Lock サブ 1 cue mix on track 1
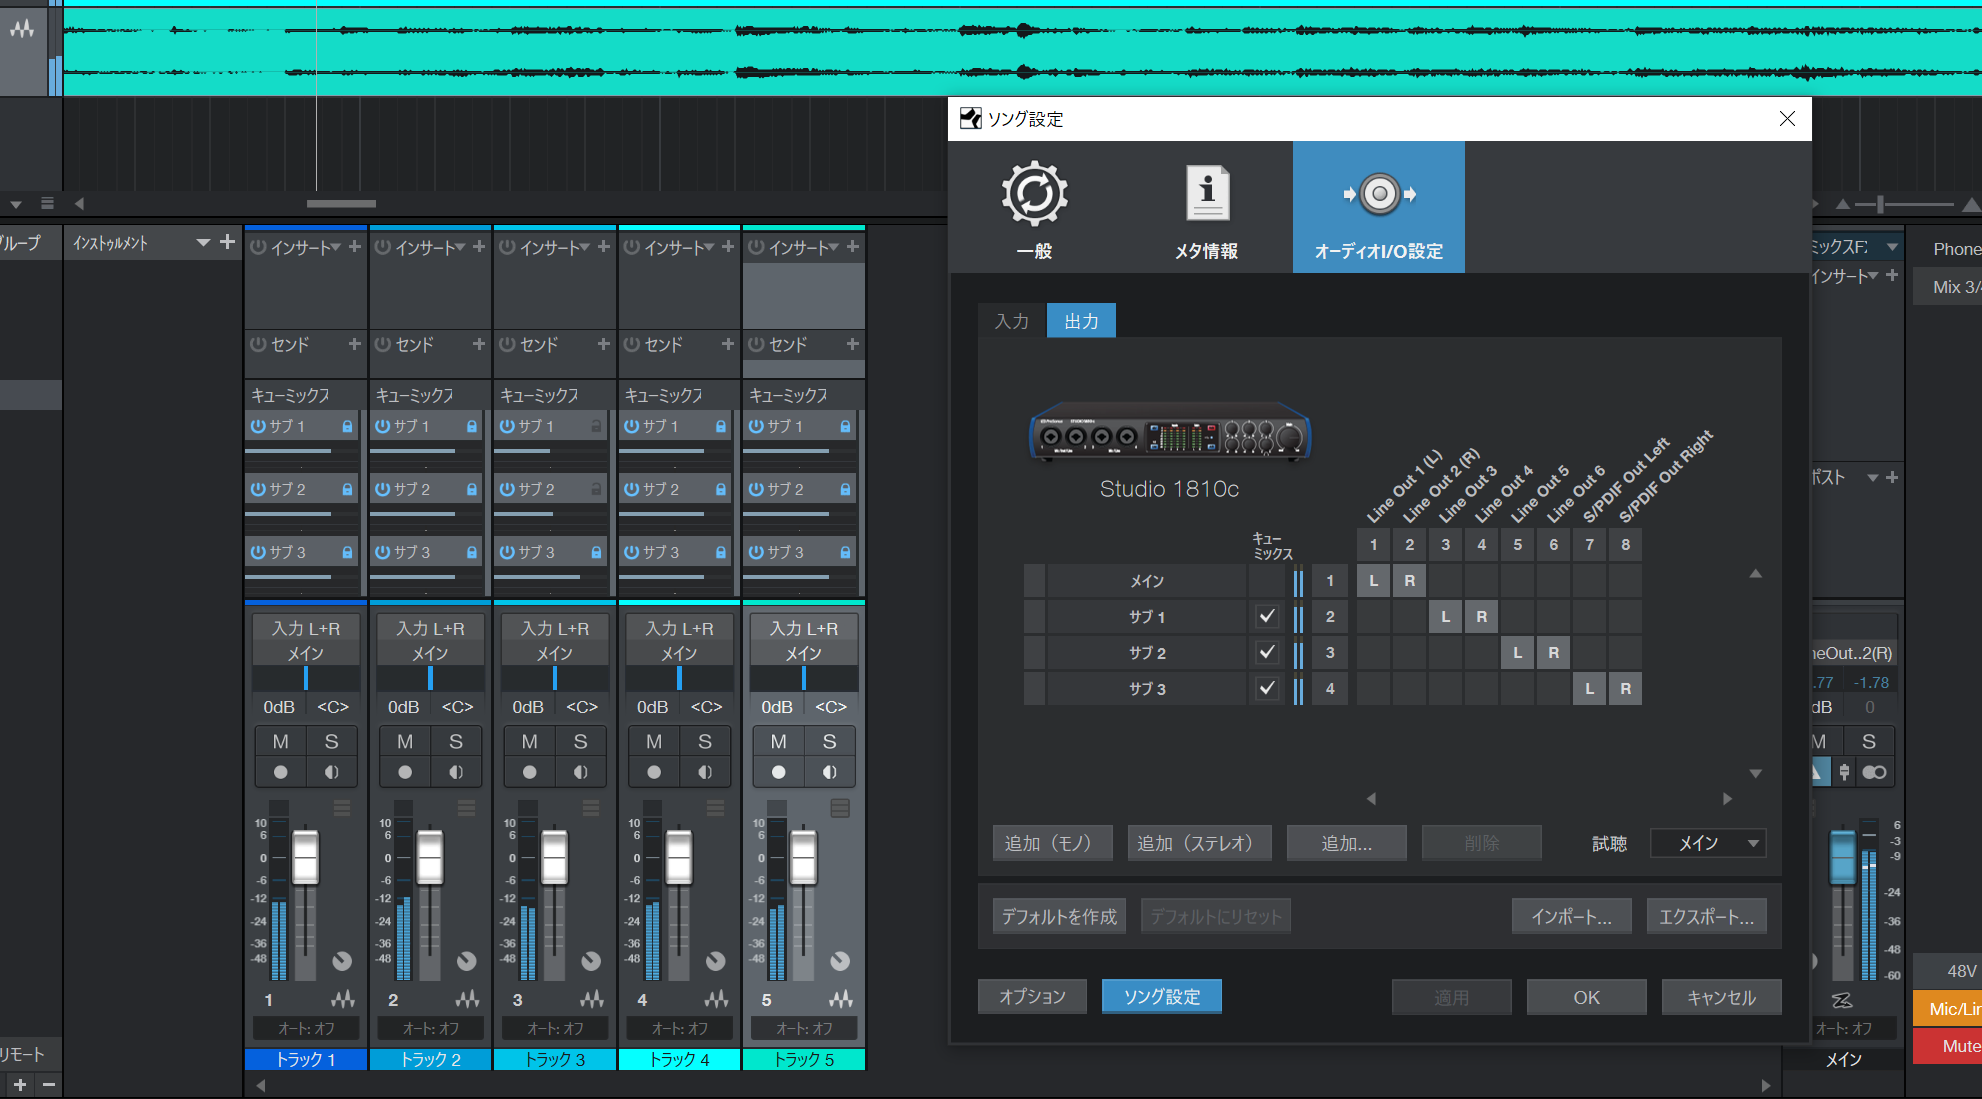This screenshot has height=1099, width=1982. (347, 426)
